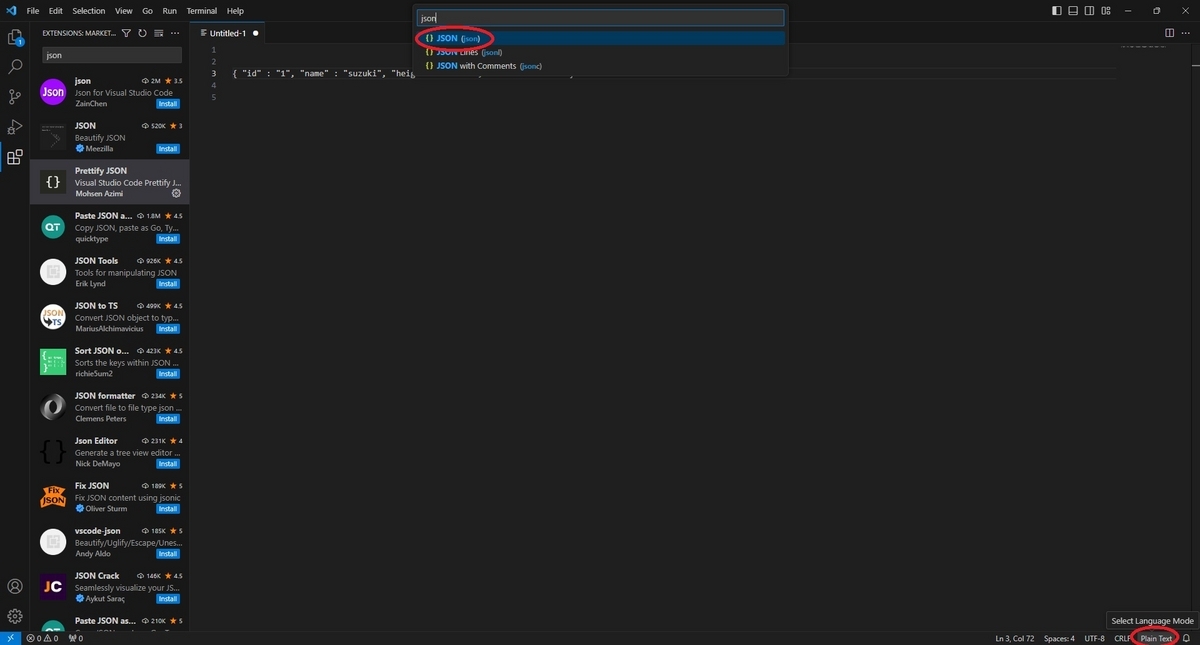This screenshot has width=1200, height=645.
Task: Click Ln 3, Col 72 status item
Action: point(1015,638)
